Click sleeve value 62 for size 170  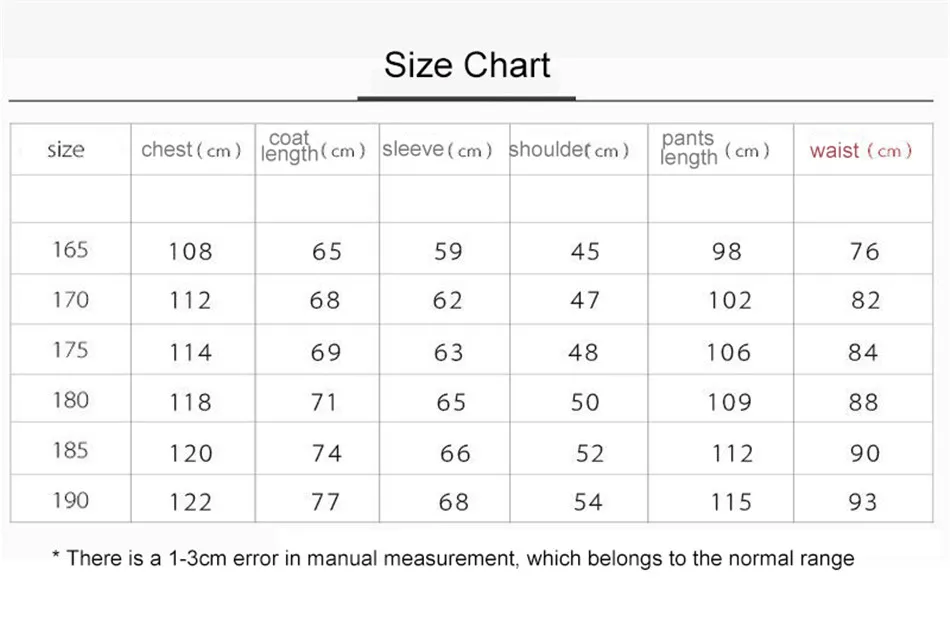pyautogui.click(x=448, y=301)
